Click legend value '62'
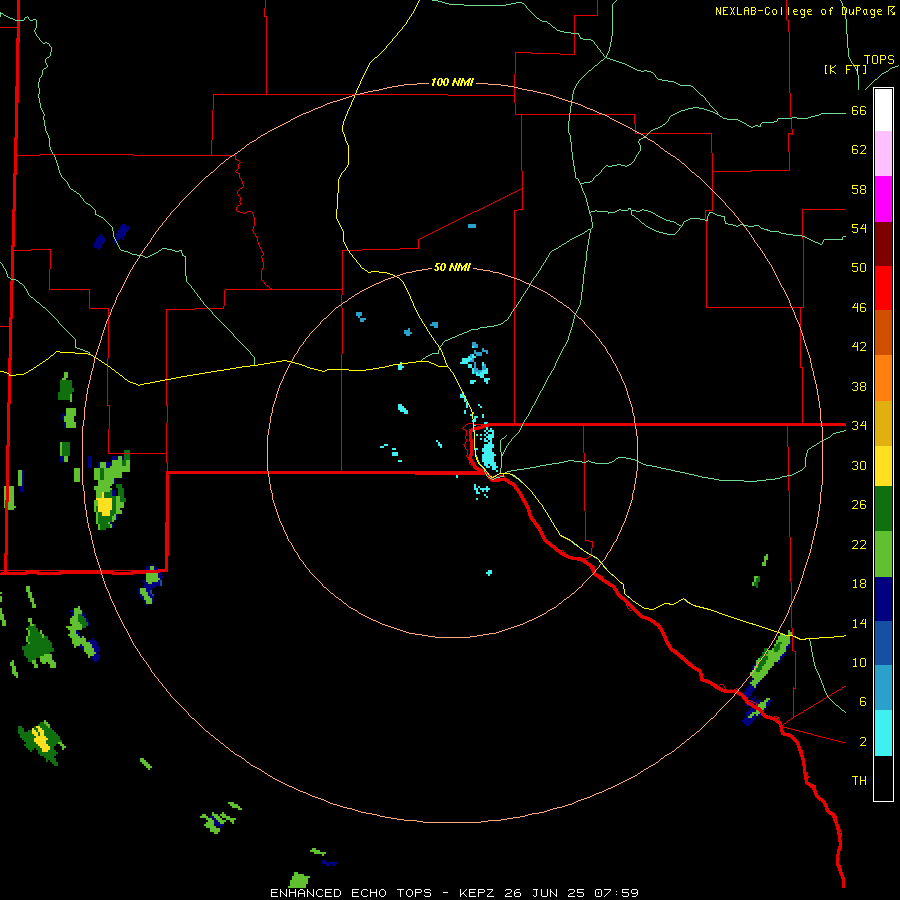900x900 pixels. click(x=859, y=150)
